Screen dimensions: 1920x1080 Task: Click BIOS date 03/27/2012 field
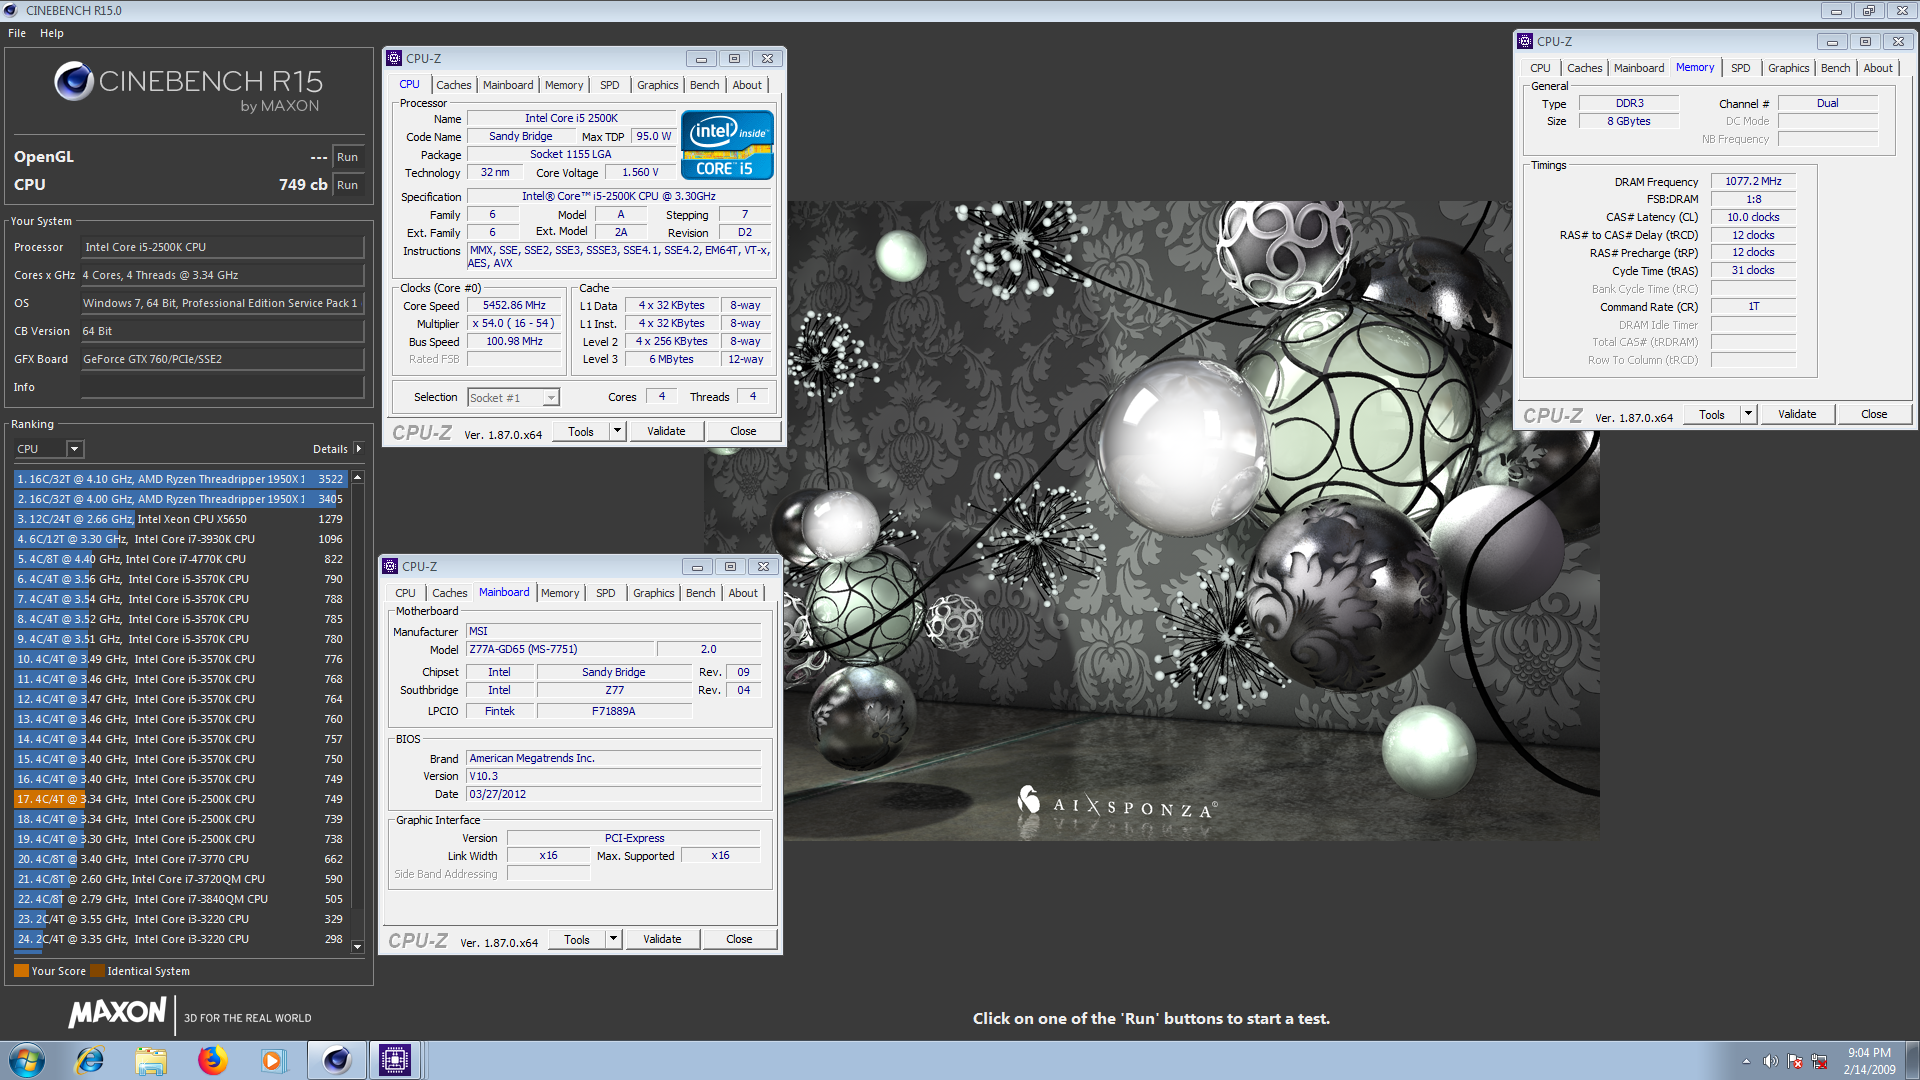click(x=614, y=794)
